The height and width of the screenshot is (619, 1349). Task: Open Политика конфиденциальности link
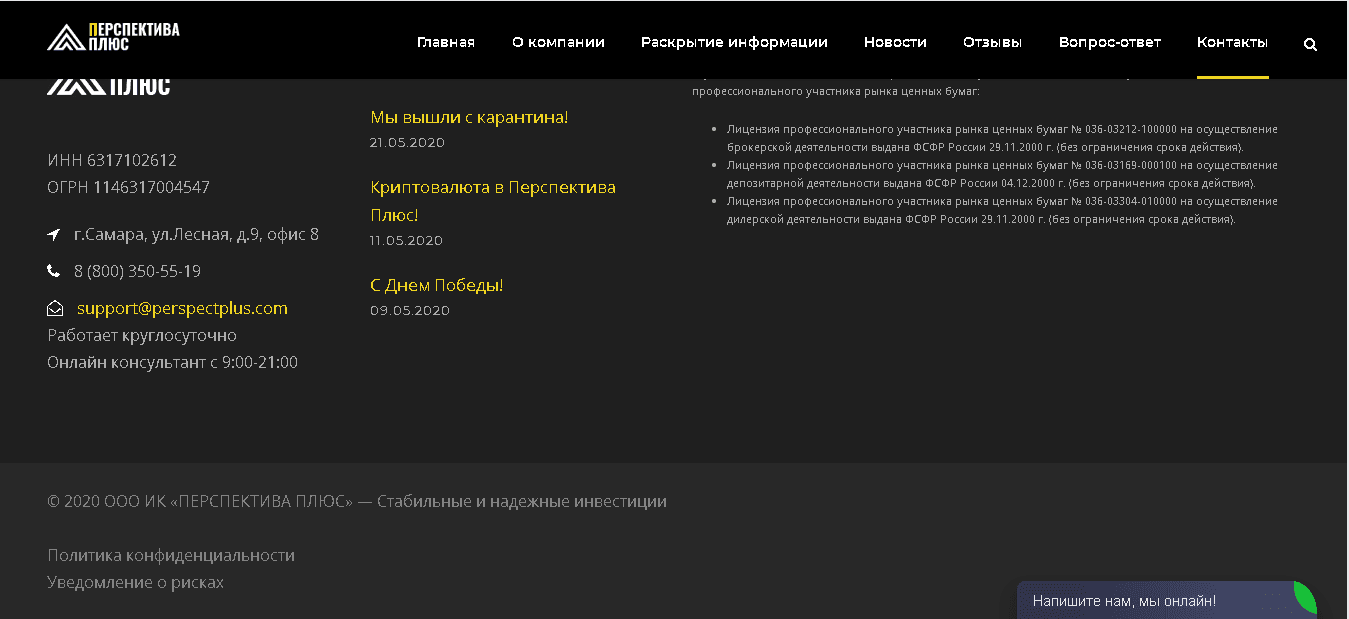[171, 555]
